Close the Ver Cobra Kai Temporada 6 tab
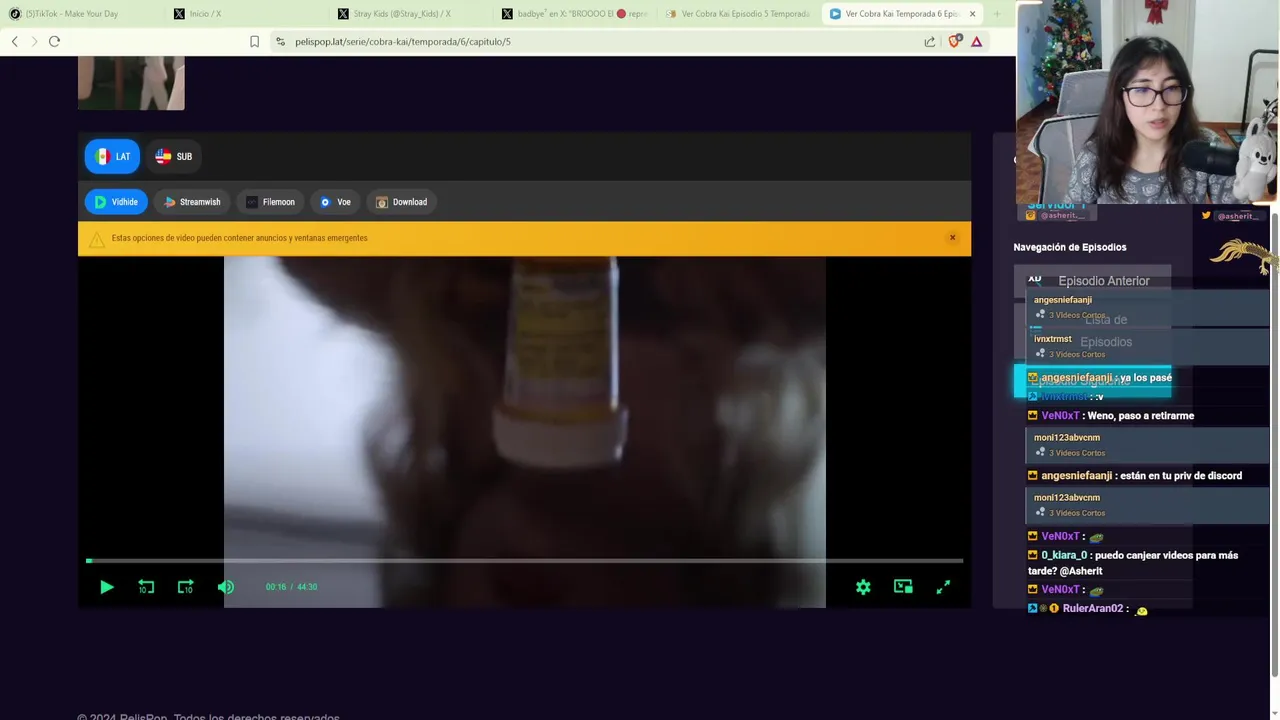Image resolution: width=1280 pixels, height=720 pixels. 972,14
